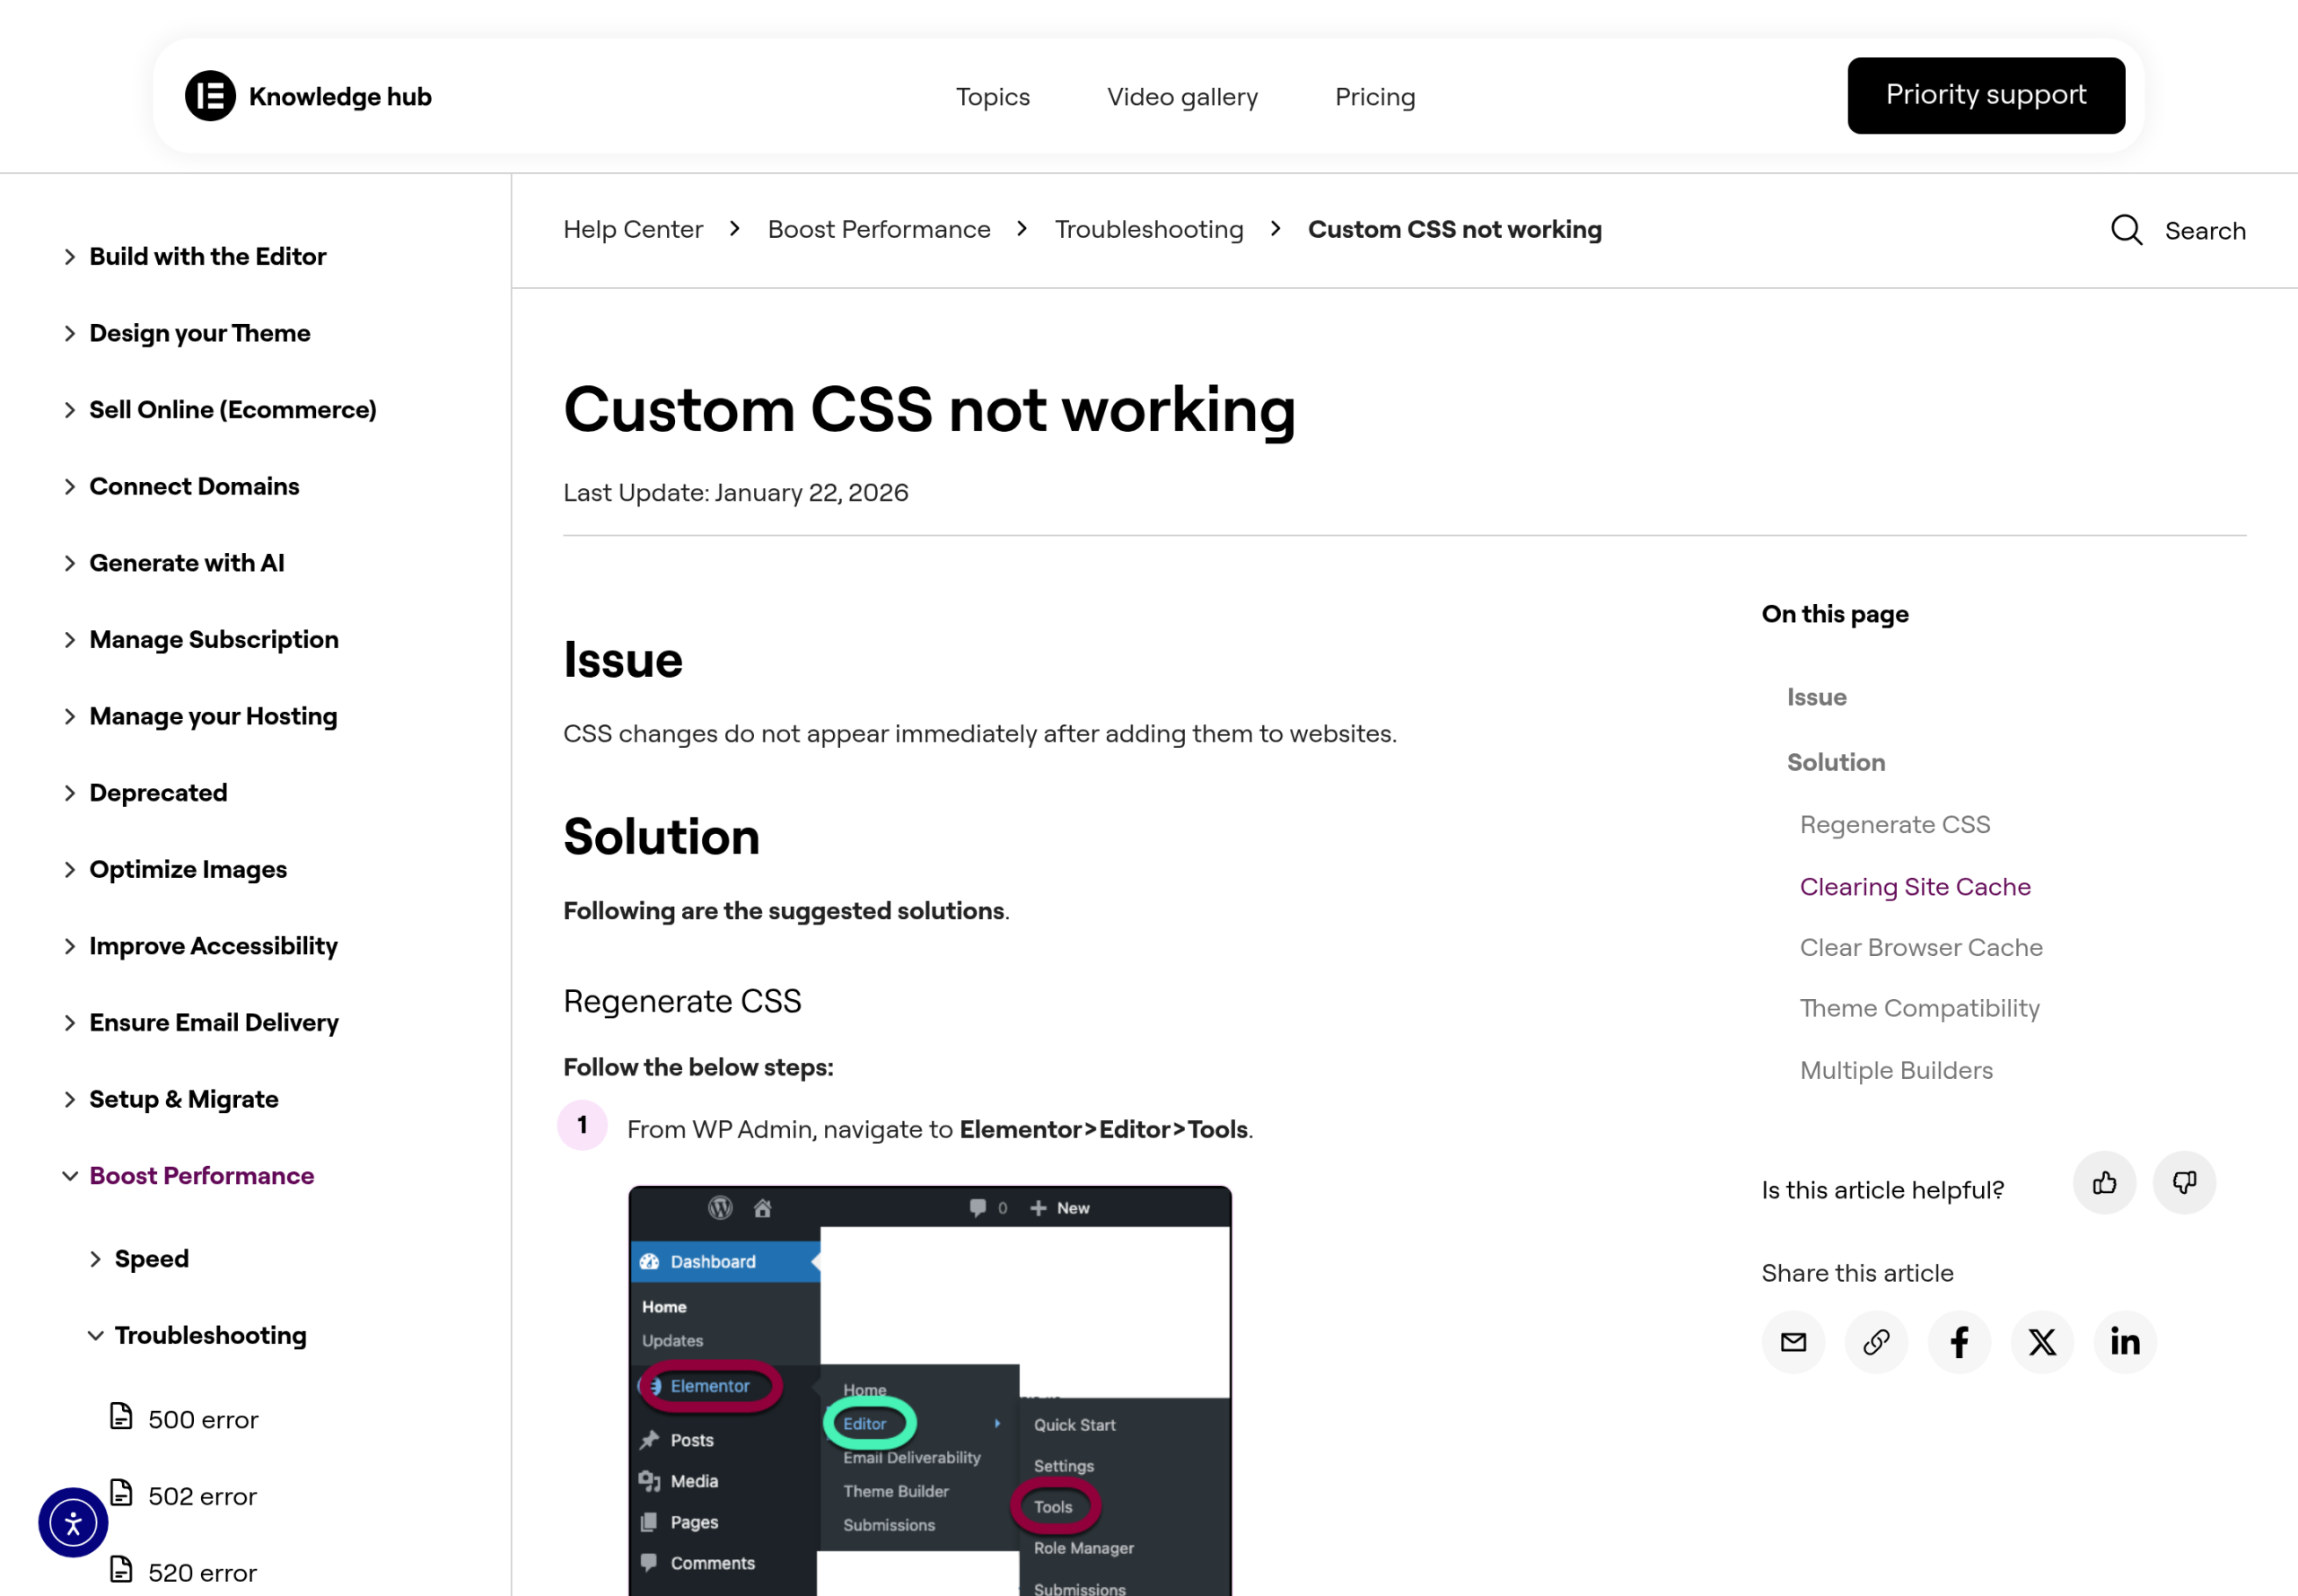Expand Setup & Migrate chevron
The height and width of the screenshot is (1596, 2298).
pyautogui.click(x=69, y=1100)
